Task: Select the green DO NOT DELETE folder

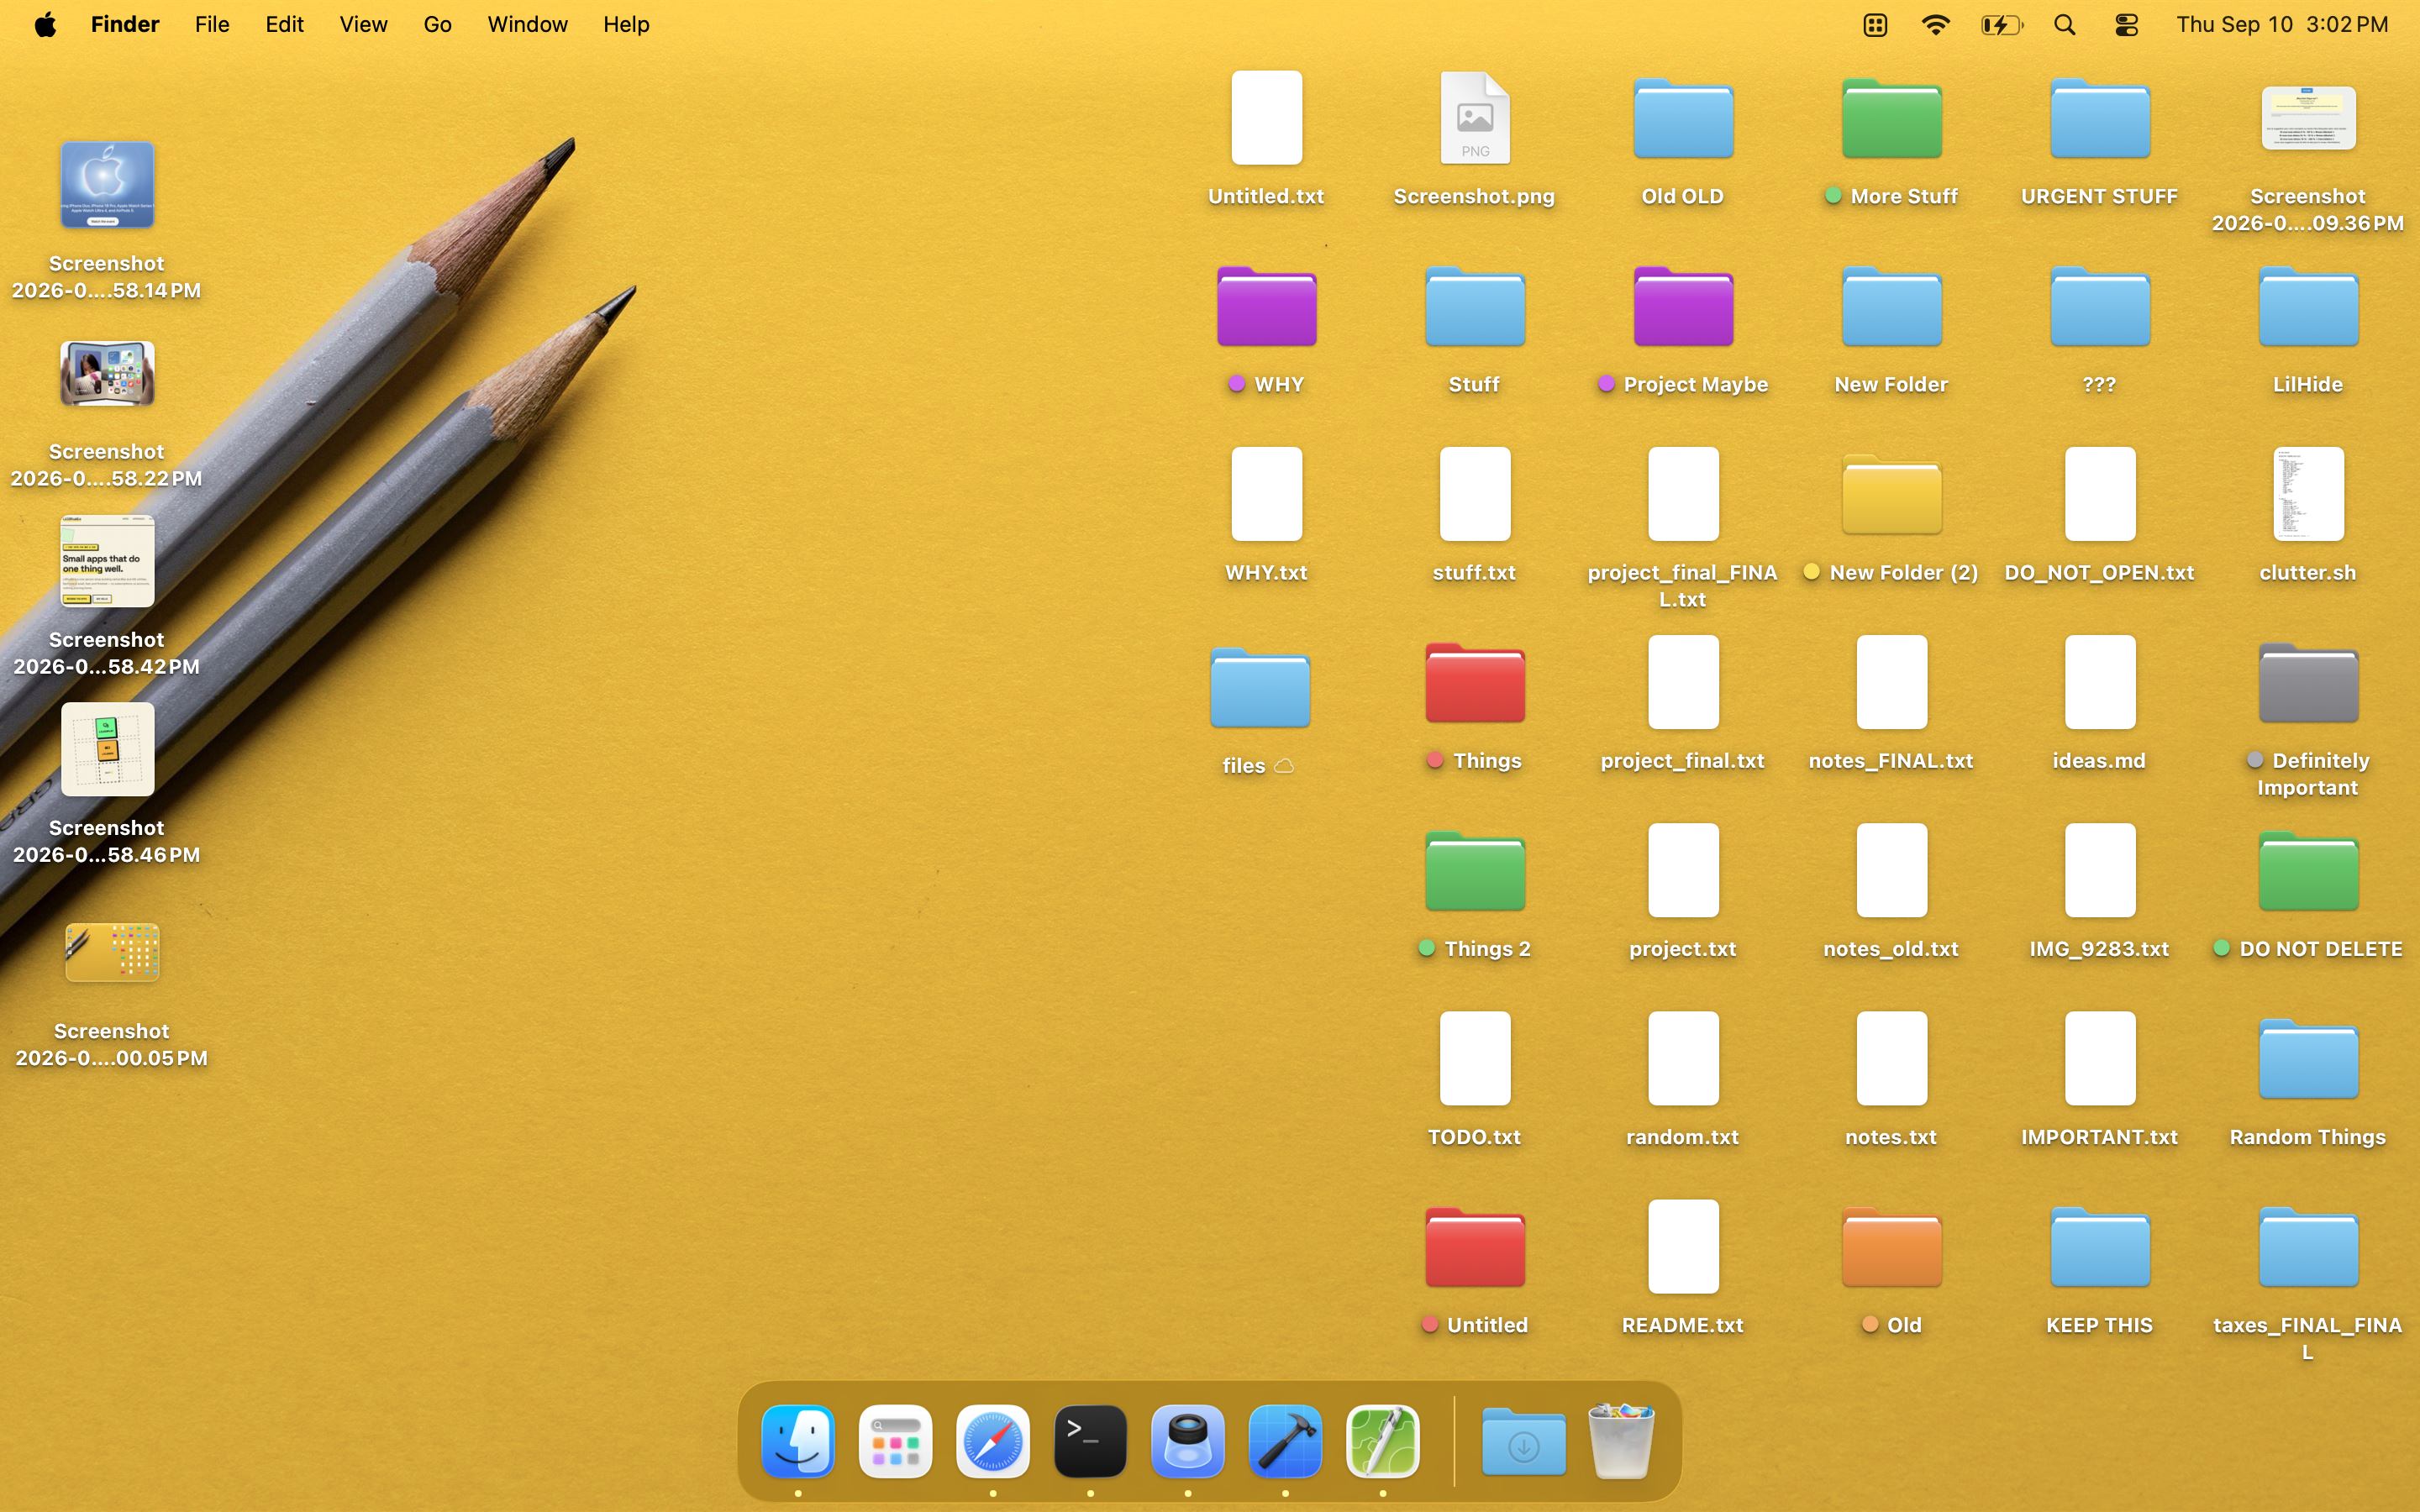Action: pyautogui.click(x=2308, y=870)
